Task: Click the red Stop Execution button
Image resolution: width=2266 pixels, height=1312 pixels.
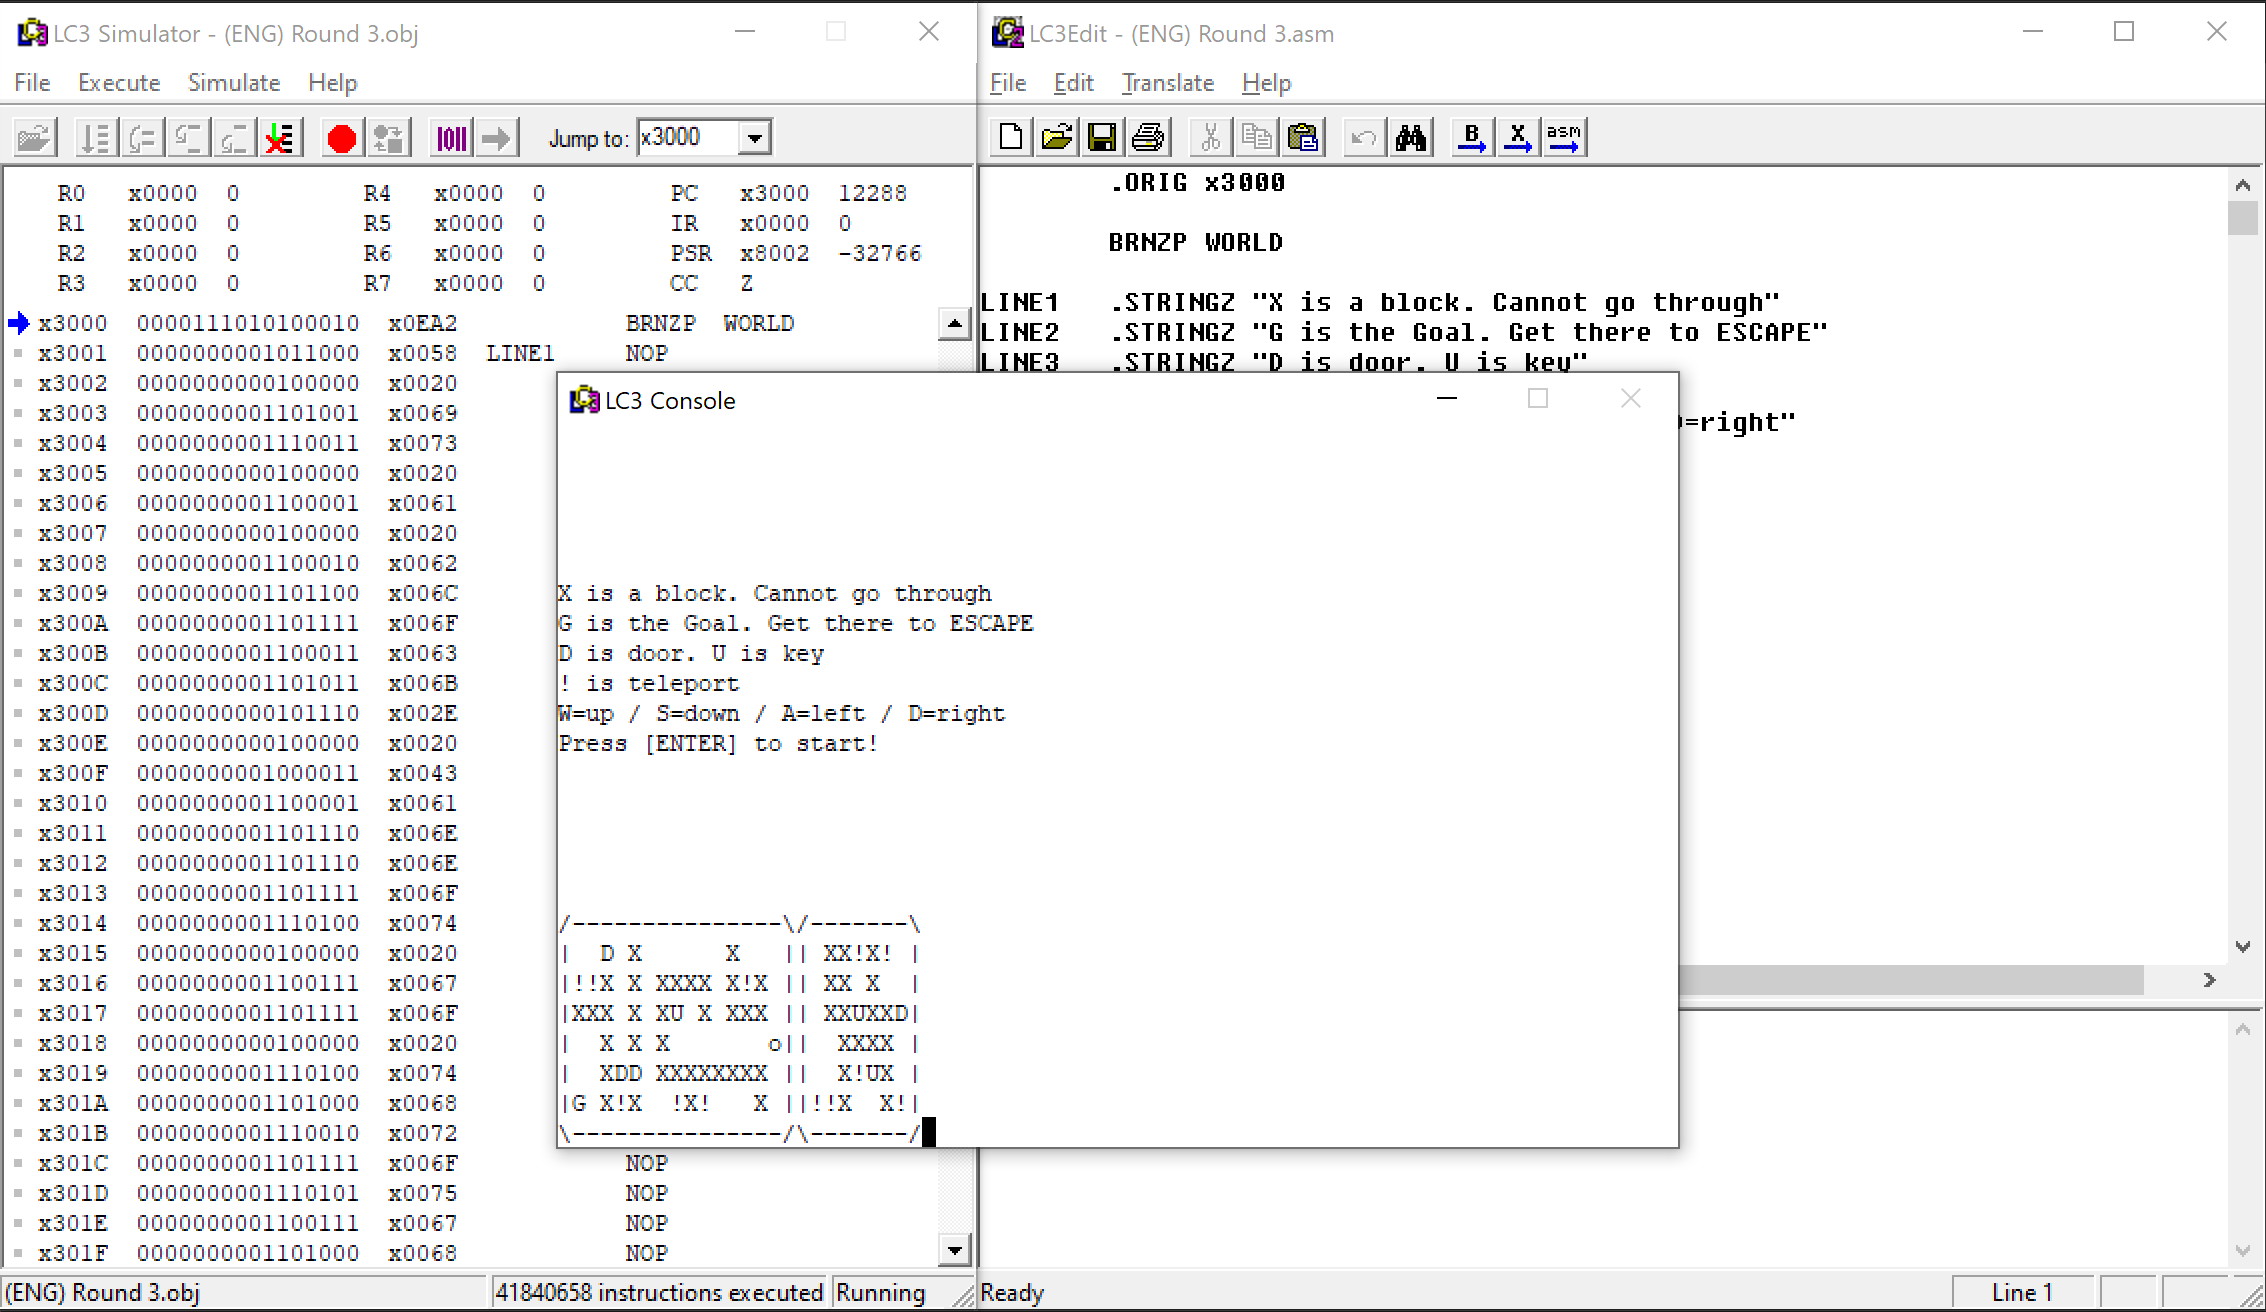Action: (341, 138)
